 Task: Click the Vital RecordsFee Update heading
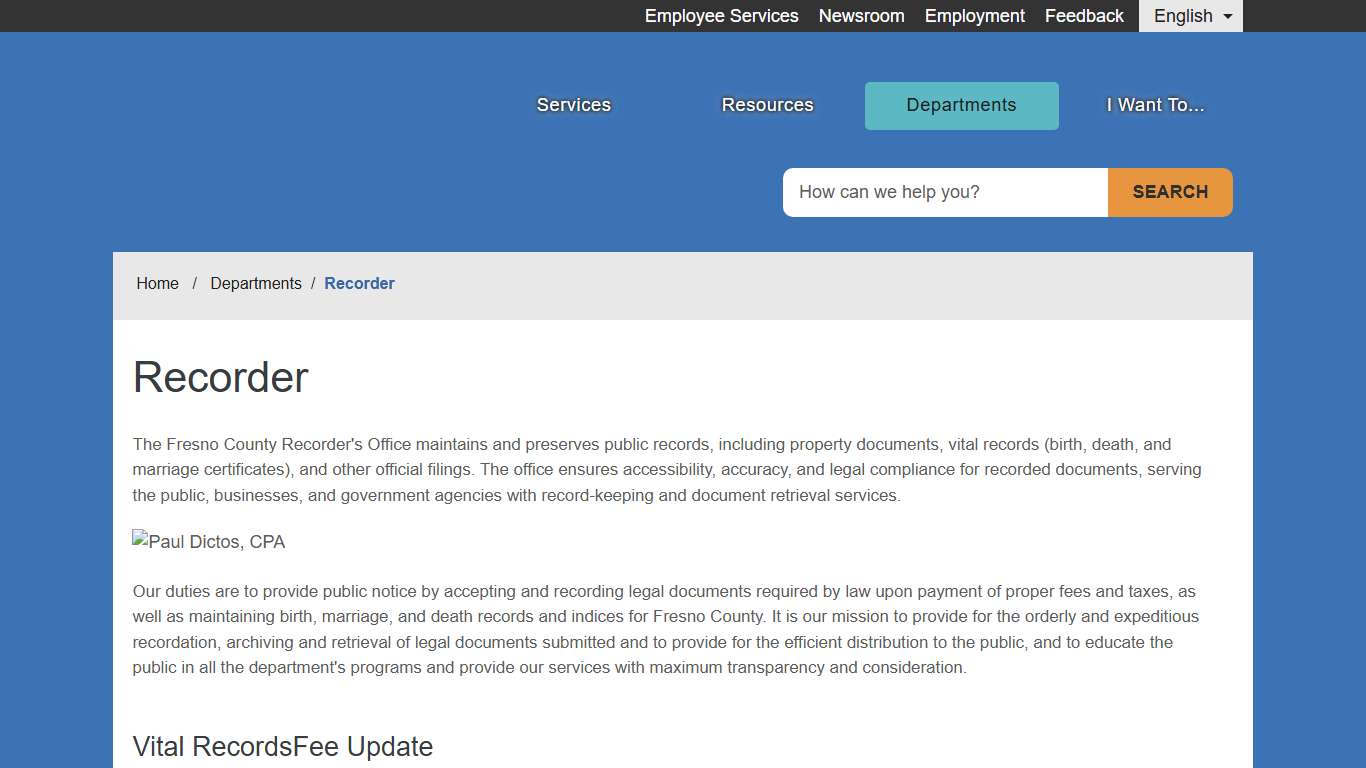tap(283, 747)
